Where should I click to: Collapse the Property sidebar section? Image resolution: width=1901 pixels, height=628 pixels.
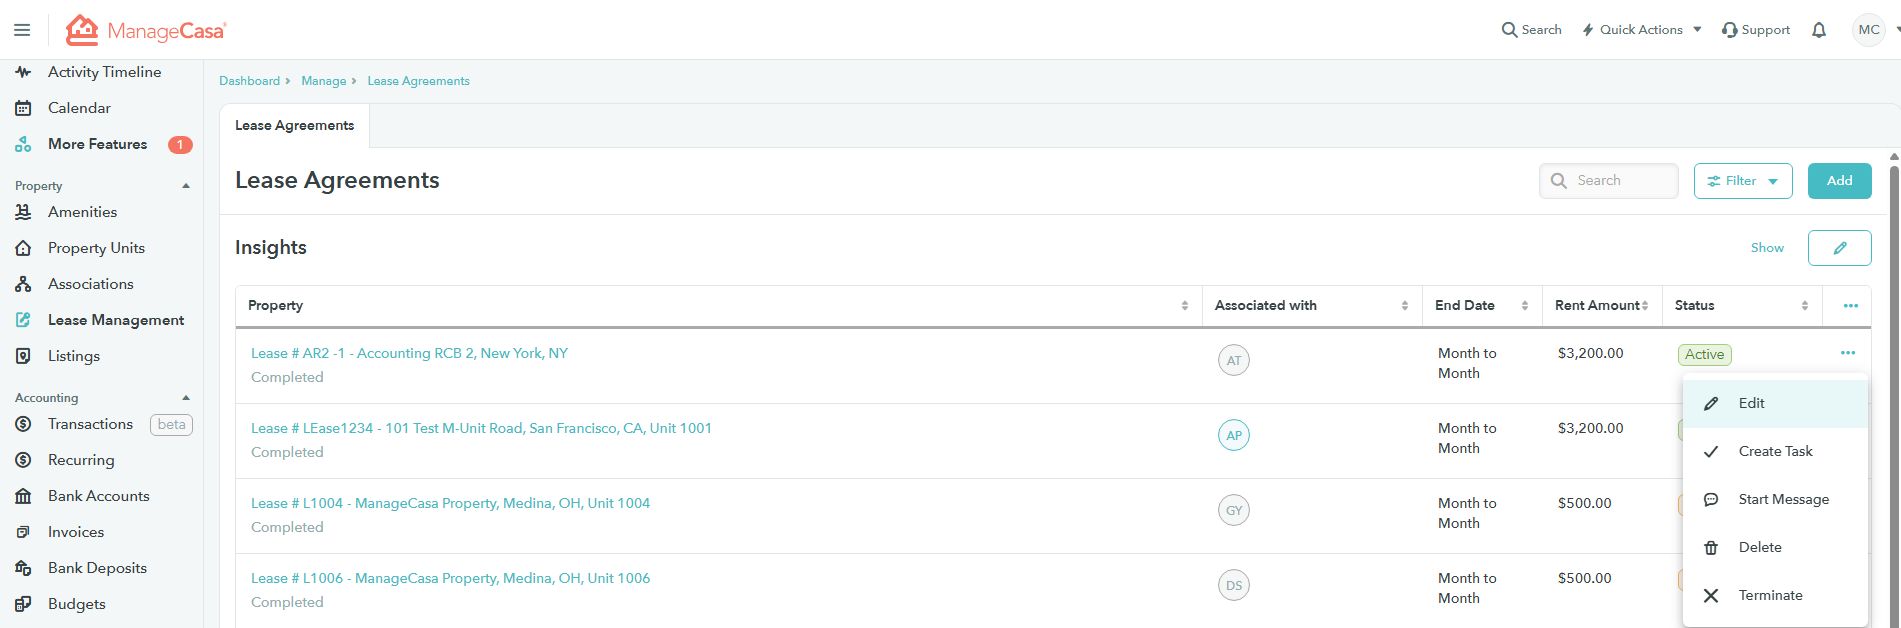coord(186,186)
